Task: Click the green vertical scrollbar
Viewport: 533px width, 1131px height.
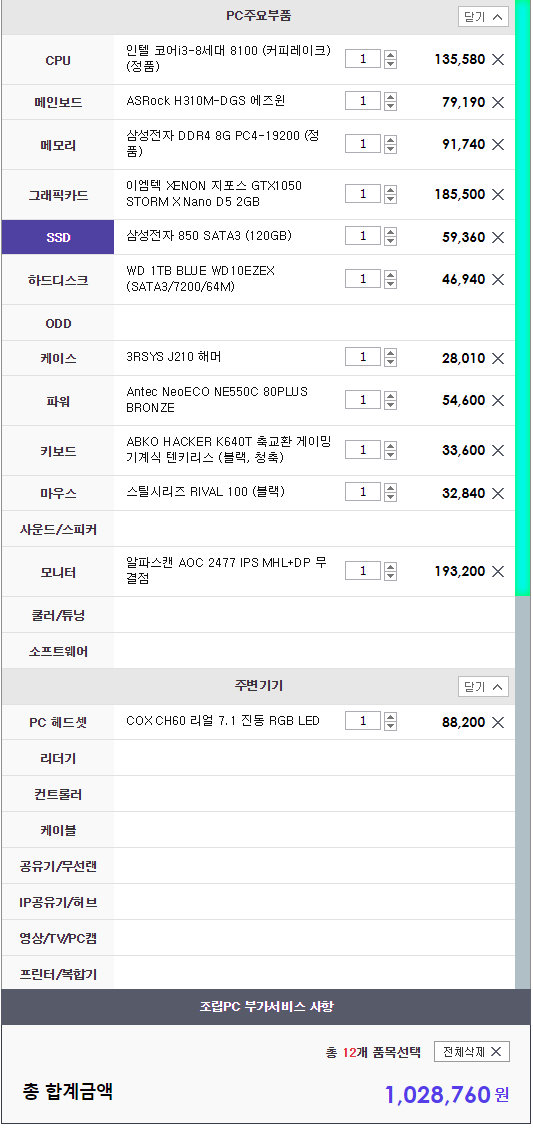Action: click(x=523, y=298)
